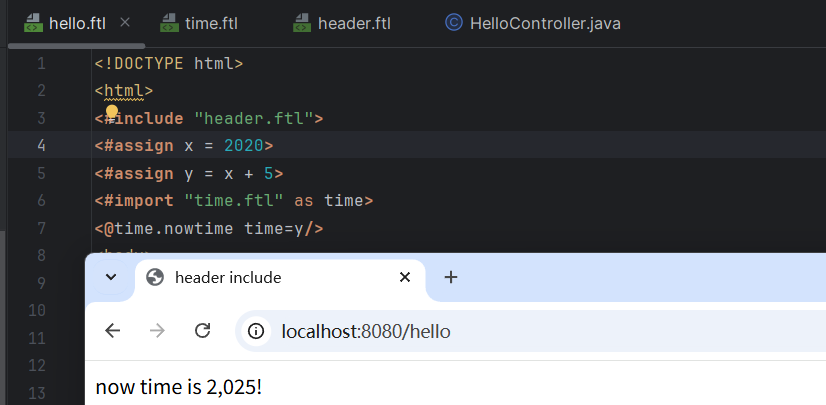
Task: Open a new browser tab
Action: coord(451,277)
